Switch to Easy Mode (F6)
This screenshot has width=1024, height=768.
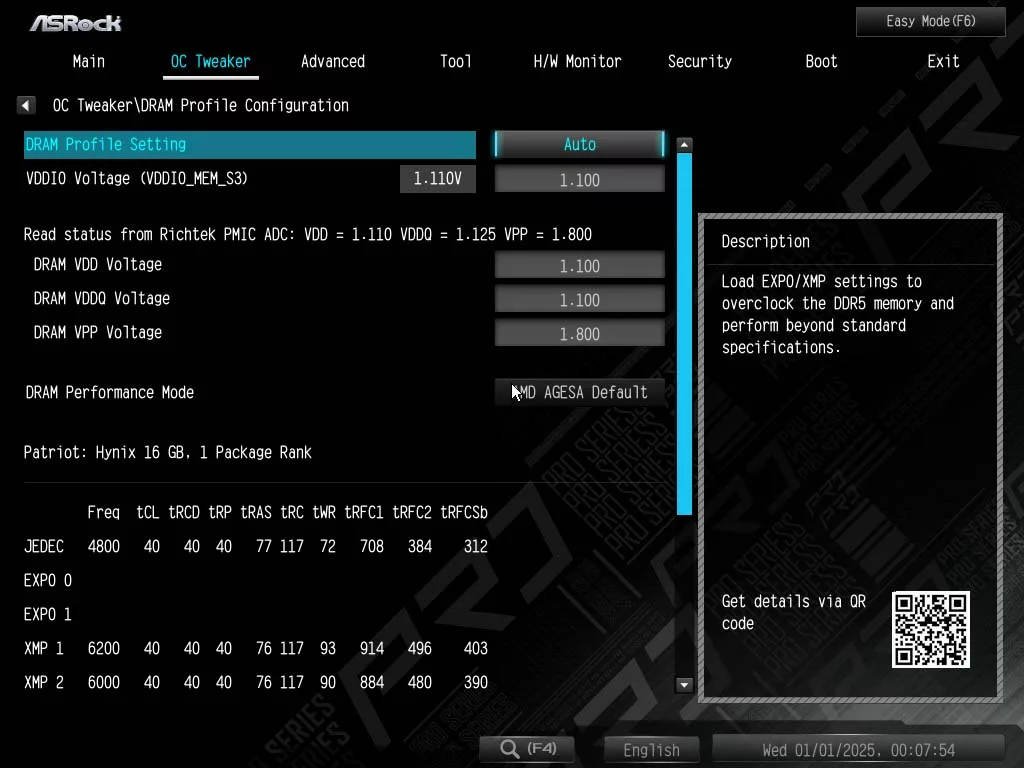930,21
